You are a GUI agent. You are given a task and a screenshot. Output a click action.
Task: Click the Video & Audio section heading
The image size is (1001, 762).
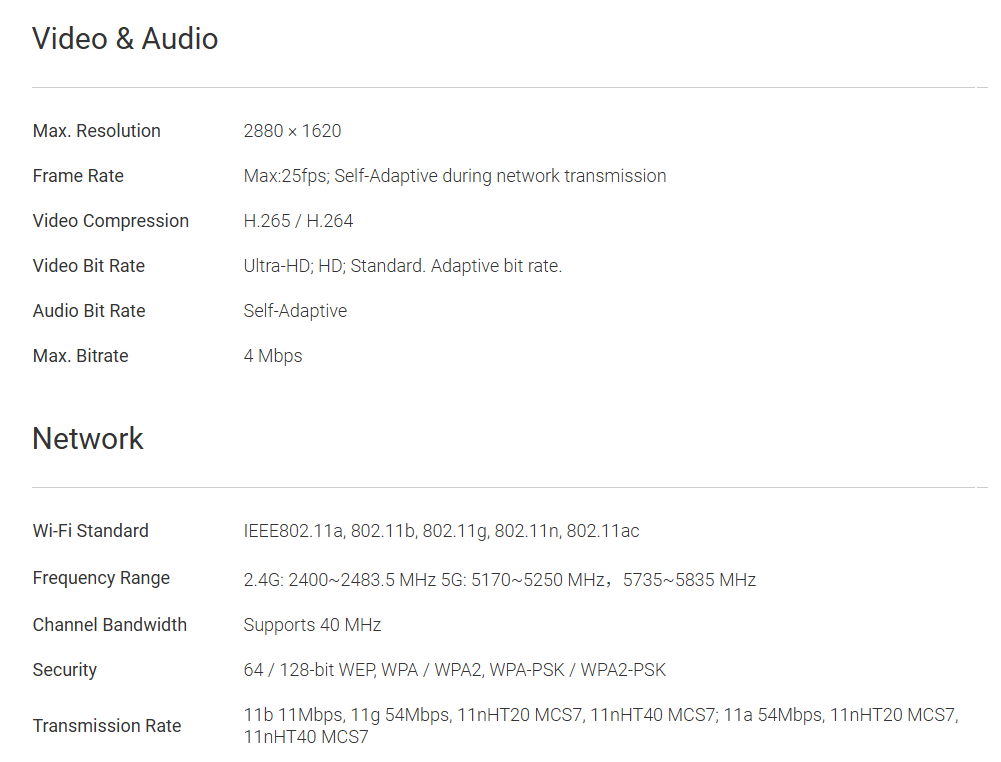125,39
